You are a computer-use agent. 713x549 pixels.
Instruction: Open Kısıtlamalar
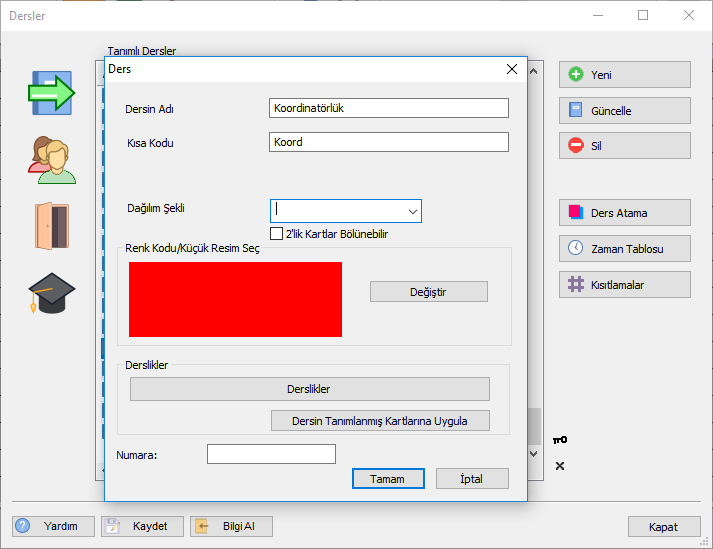[x=624, y=285]
